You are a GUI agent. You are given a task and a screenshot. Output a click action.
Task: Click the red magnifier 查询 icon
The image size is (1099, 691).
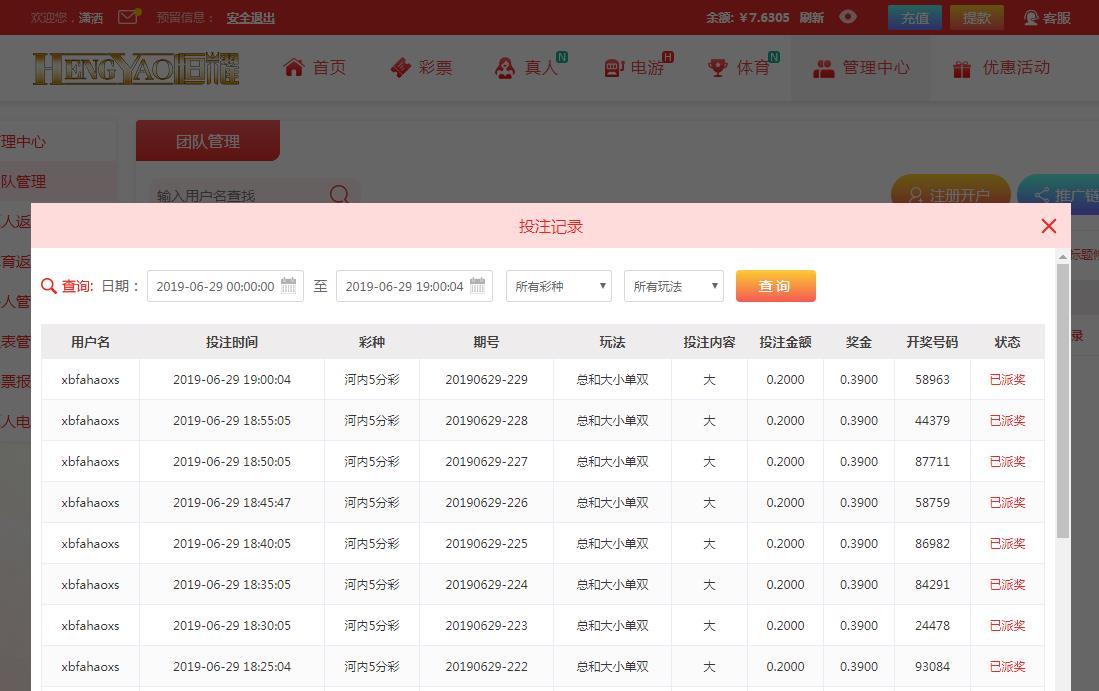[48, 286]
